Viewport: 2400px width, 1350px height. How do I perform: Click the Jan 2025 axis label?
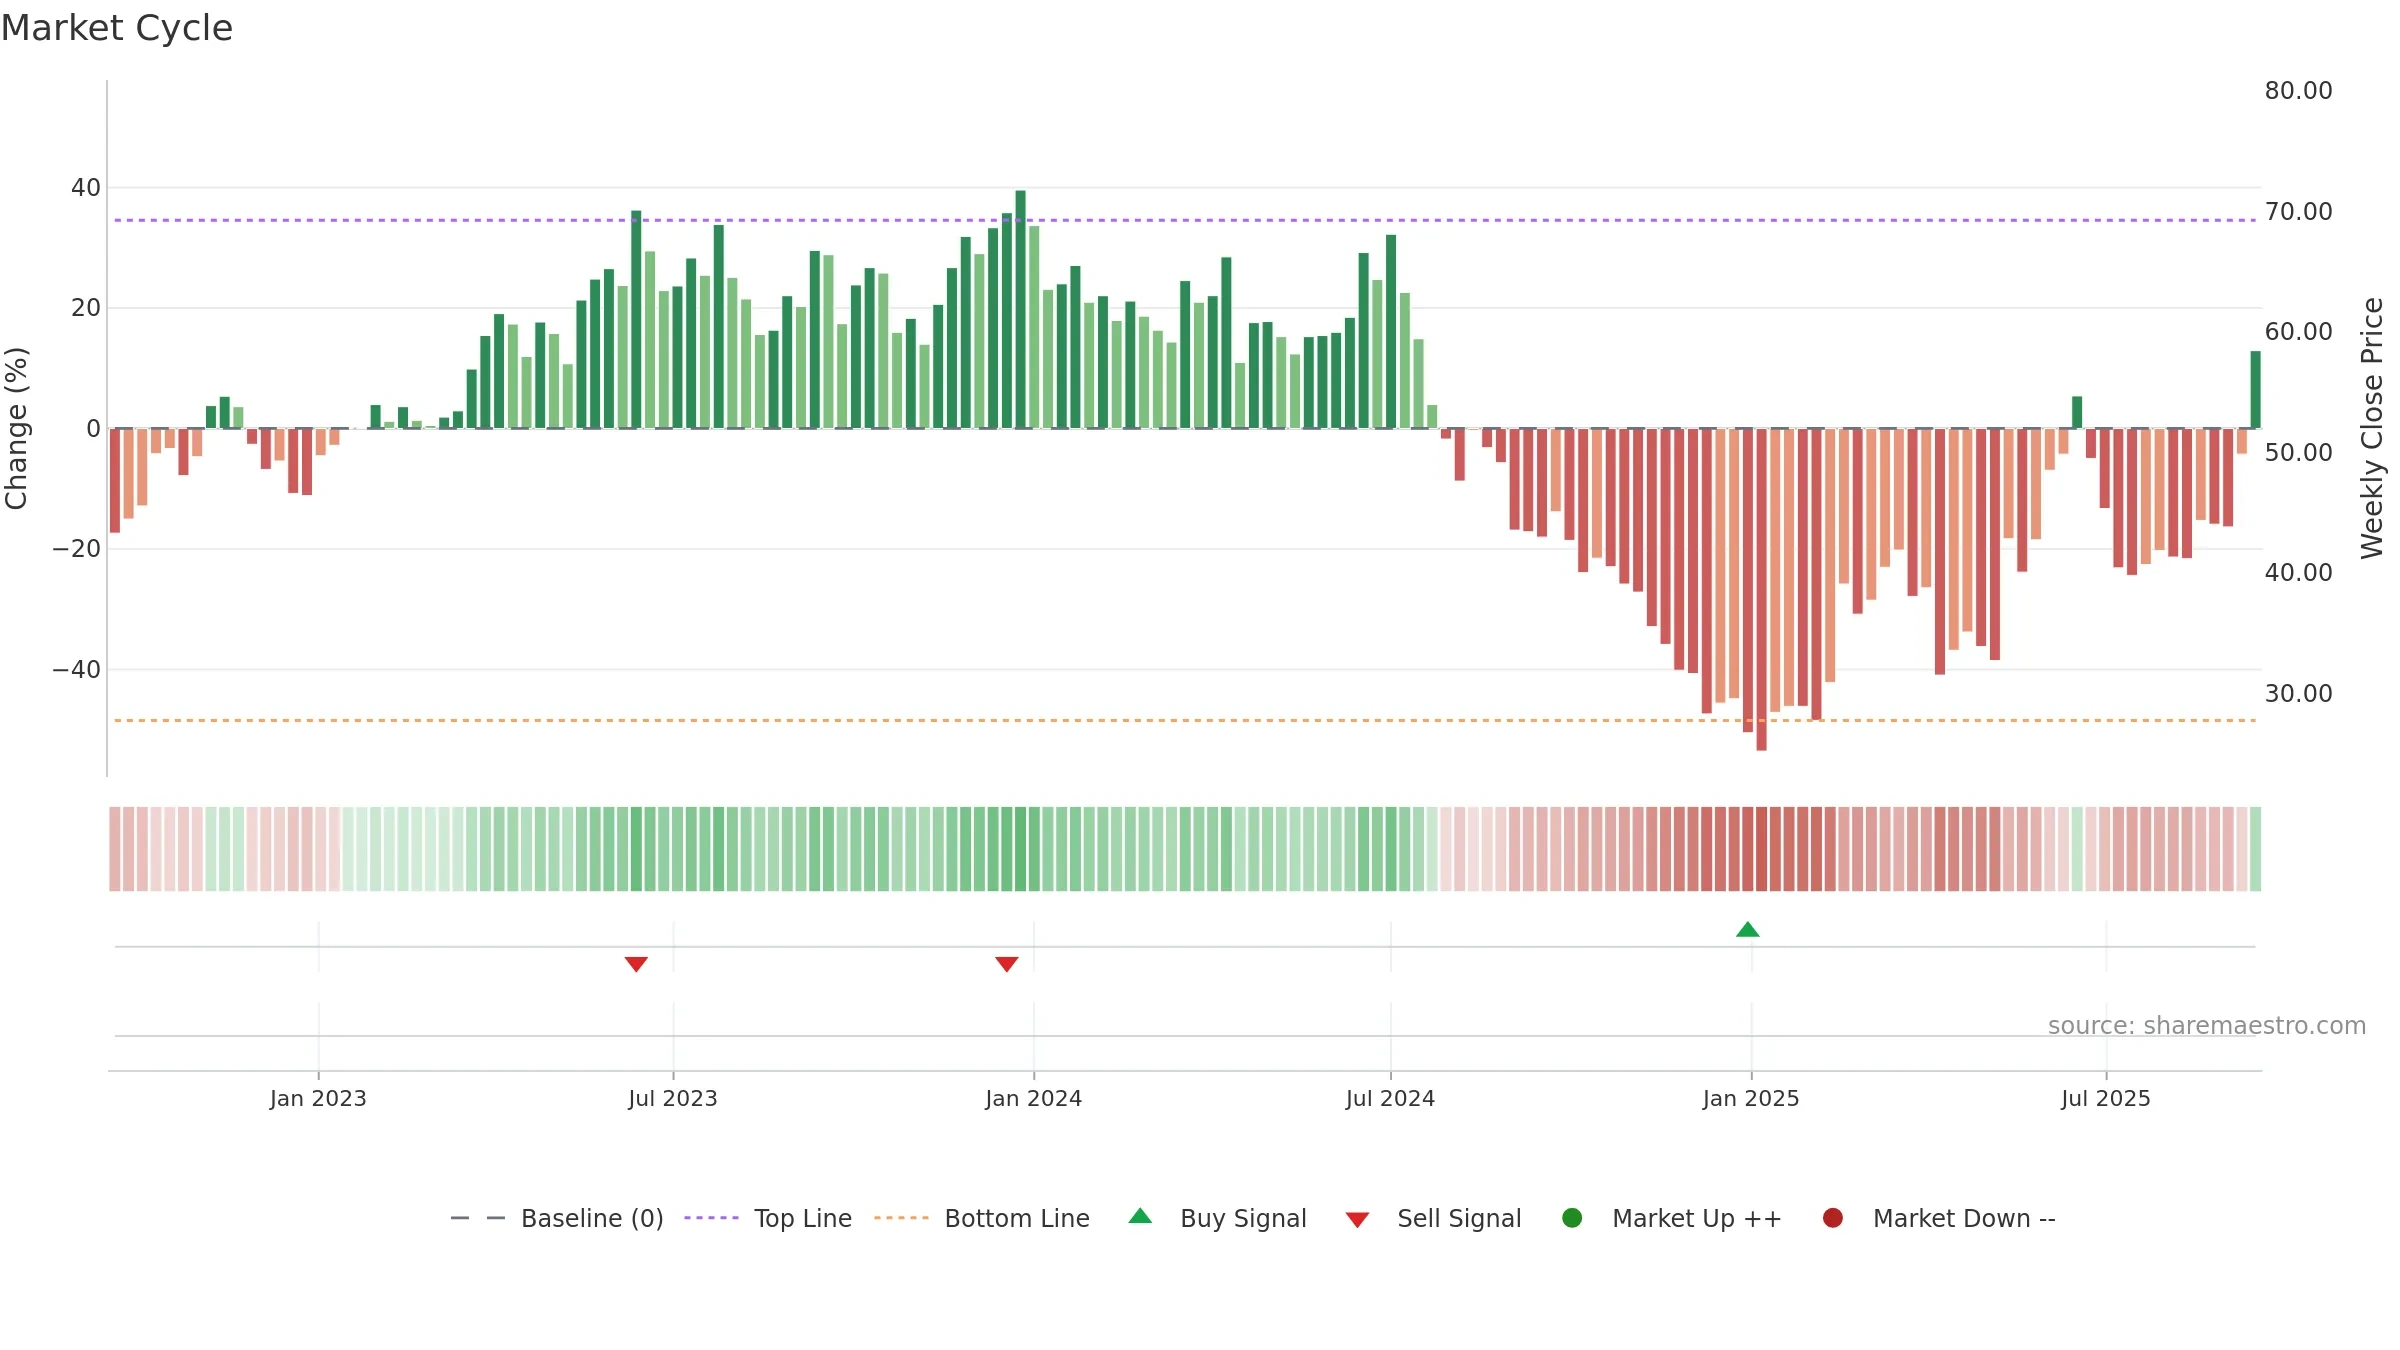tap(1751, 1098)
